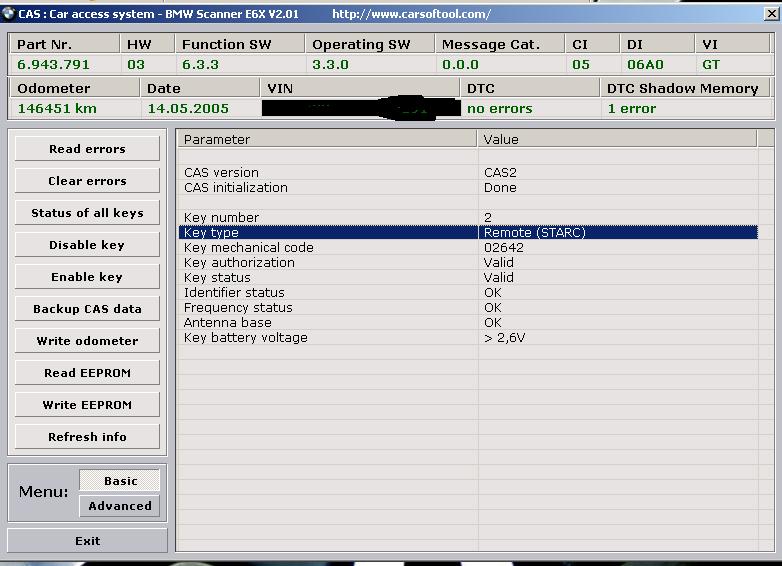
Task: Click the Read EEPROM button
Action: point(87,373)
